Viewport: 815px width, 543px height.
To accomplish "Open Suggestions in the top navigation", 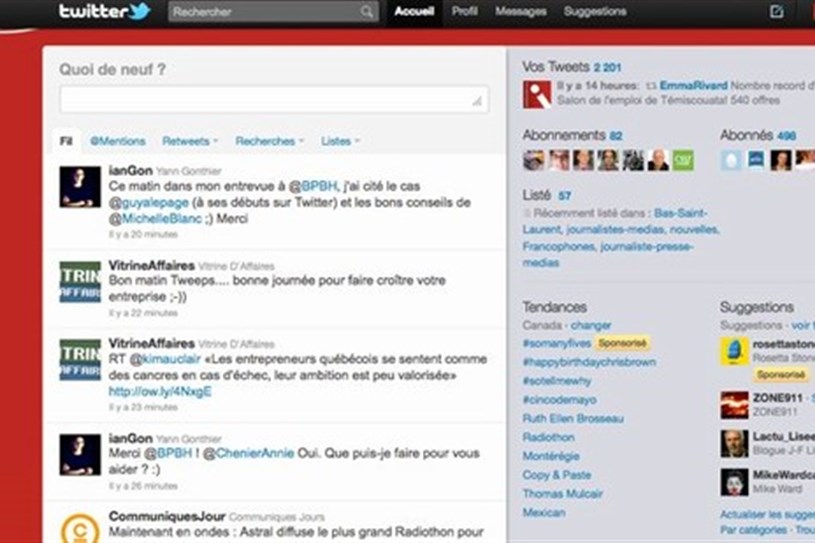I will (595, 11).
